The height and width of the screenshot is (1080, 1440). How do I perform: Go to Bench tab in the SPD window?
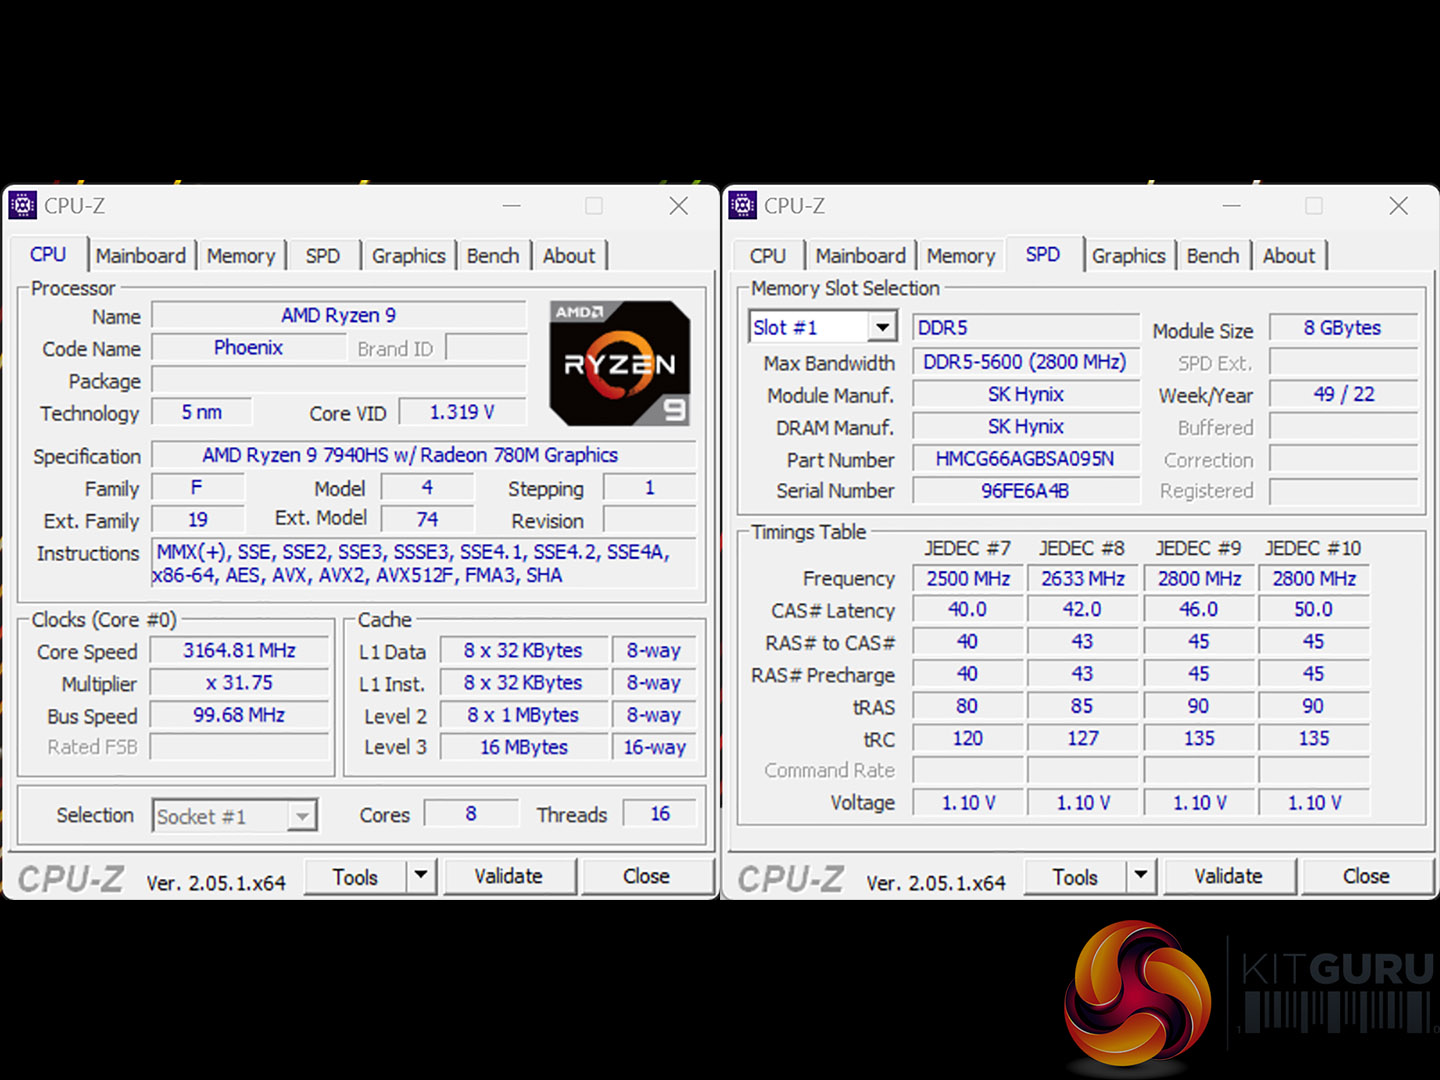[x=1213, y=256]
